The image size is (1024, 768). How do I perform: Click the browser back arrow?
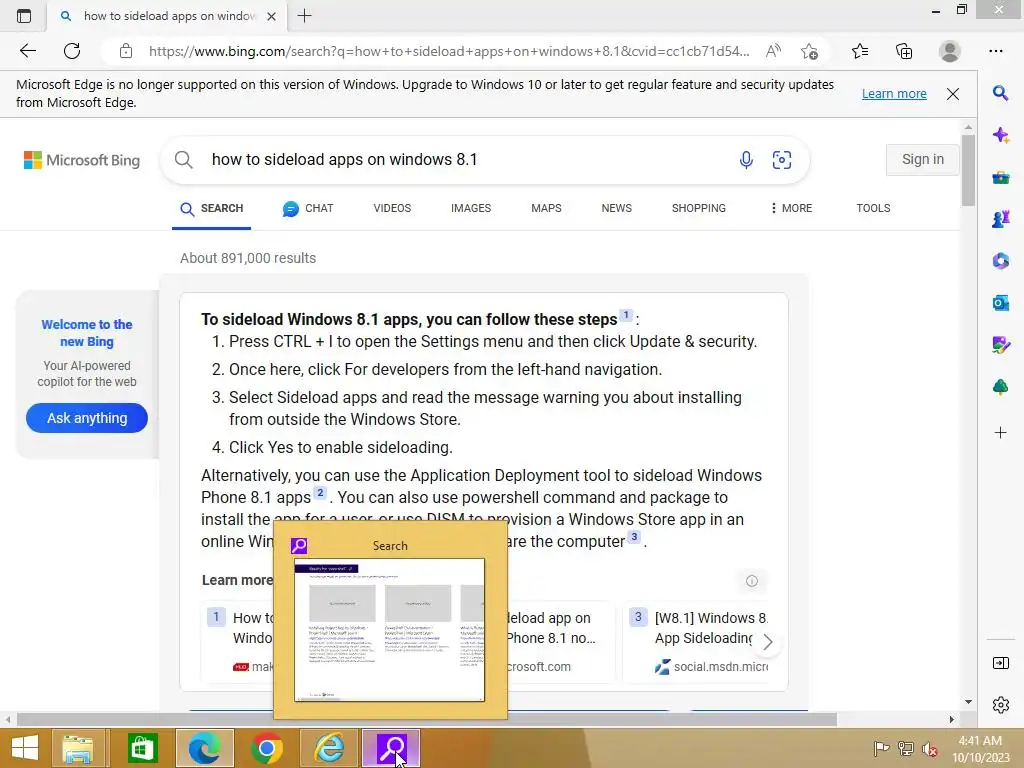click(x=27, y=51)
